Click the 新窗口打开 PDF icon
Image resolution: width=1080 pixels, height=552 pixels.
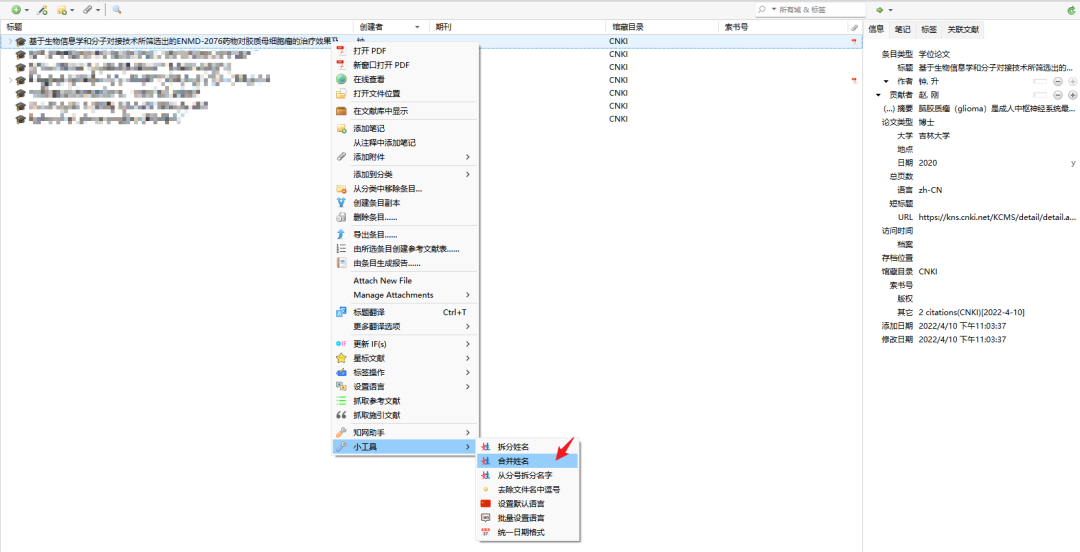(340, 65)
